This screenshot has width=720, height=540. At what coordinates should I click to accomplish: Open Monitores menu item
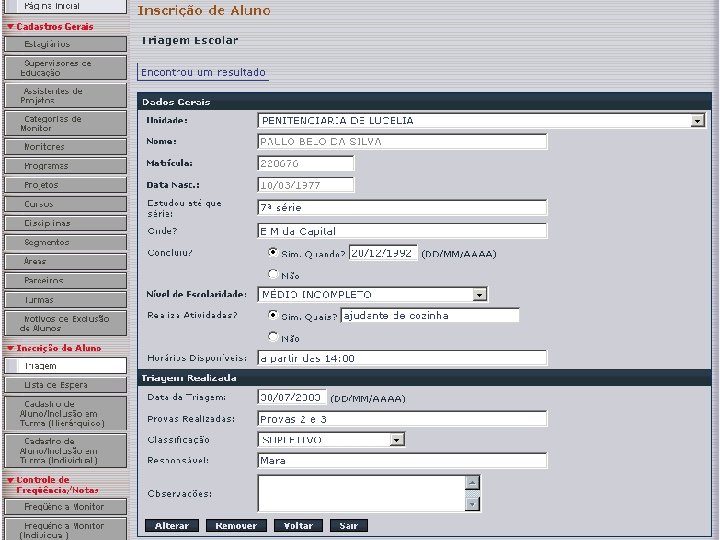click(66, 147)
